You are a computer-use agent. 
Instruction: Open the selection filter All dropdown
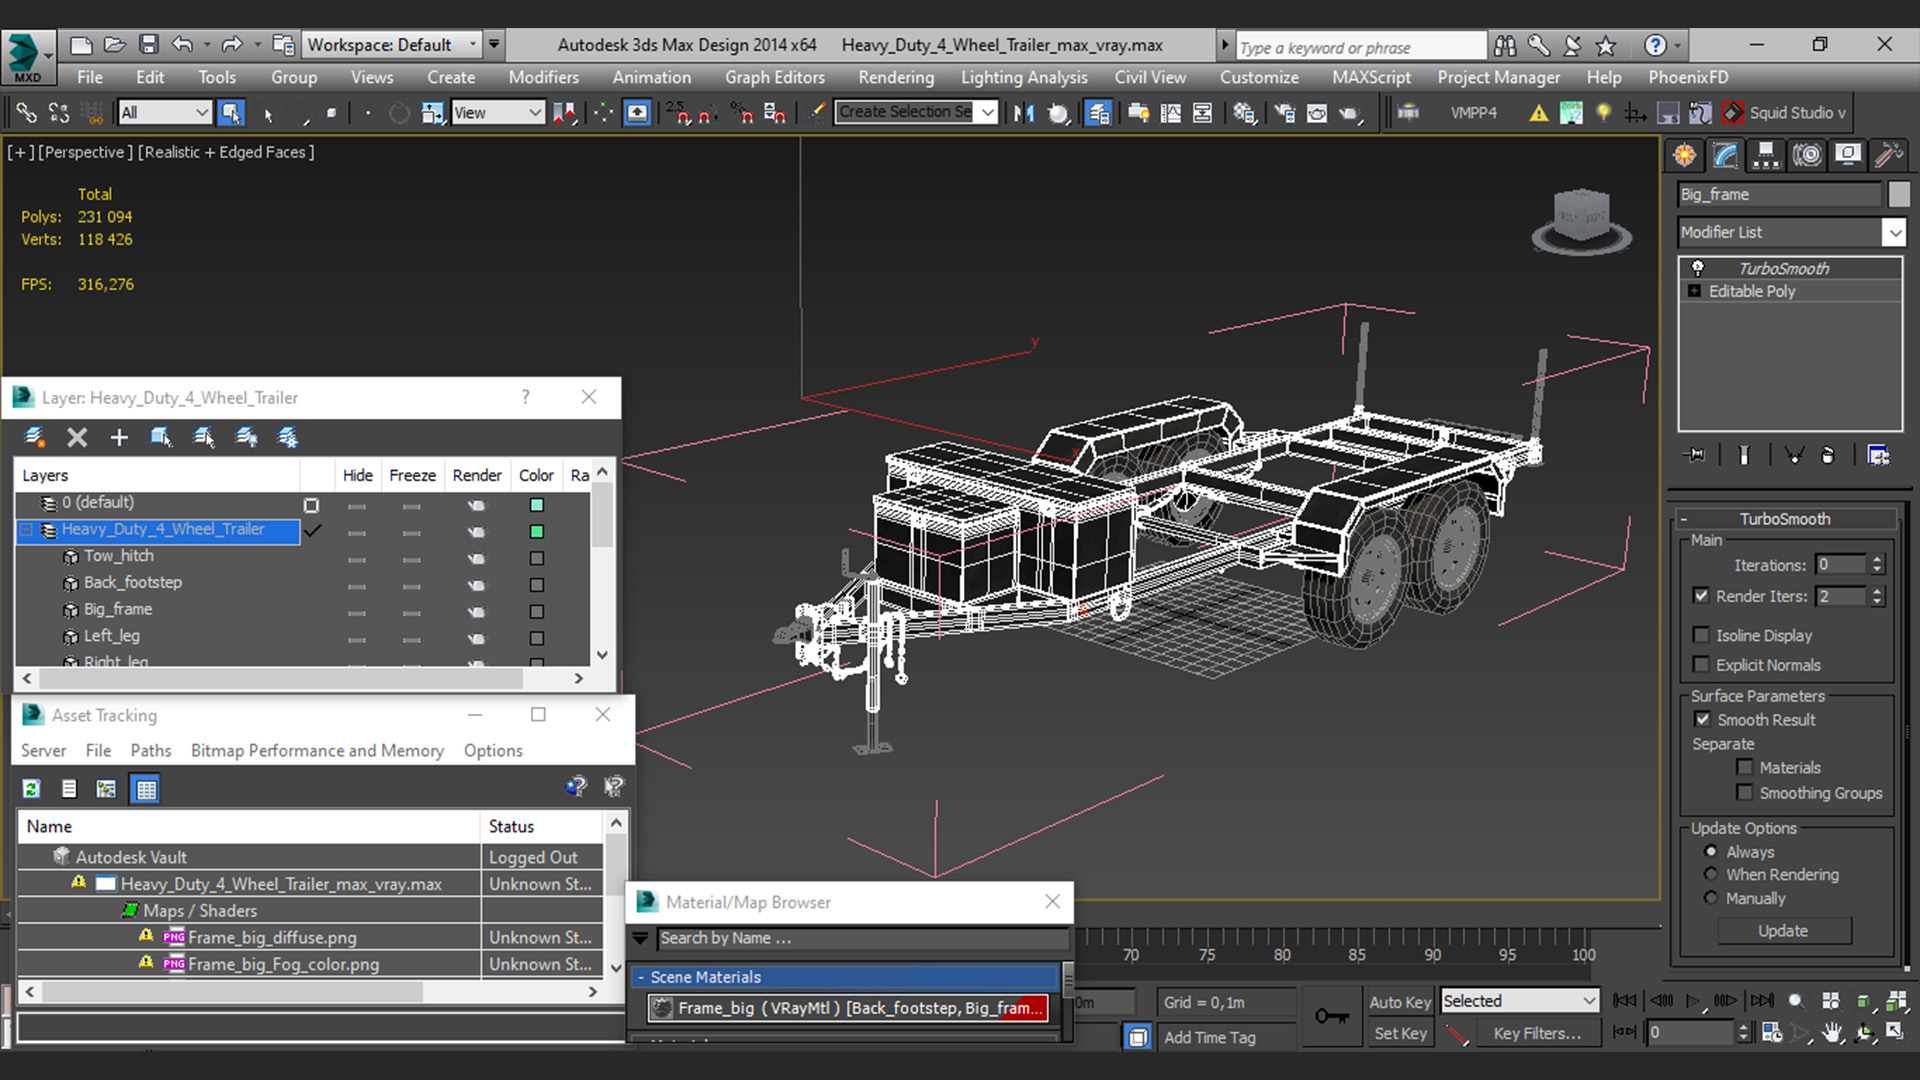164,113
